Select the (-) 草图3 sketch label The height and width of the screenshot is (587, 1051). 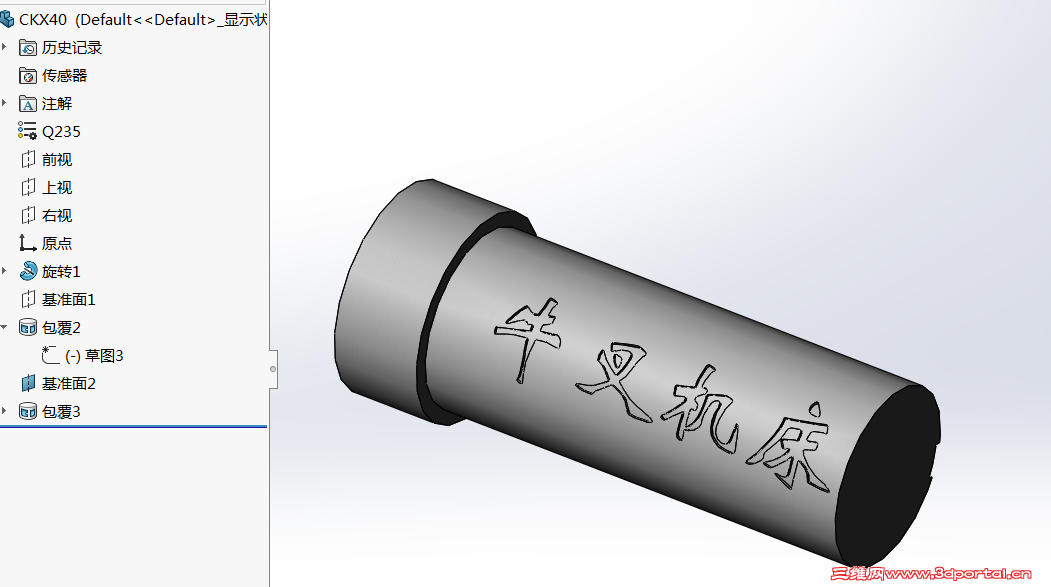(x=95, y=356)
